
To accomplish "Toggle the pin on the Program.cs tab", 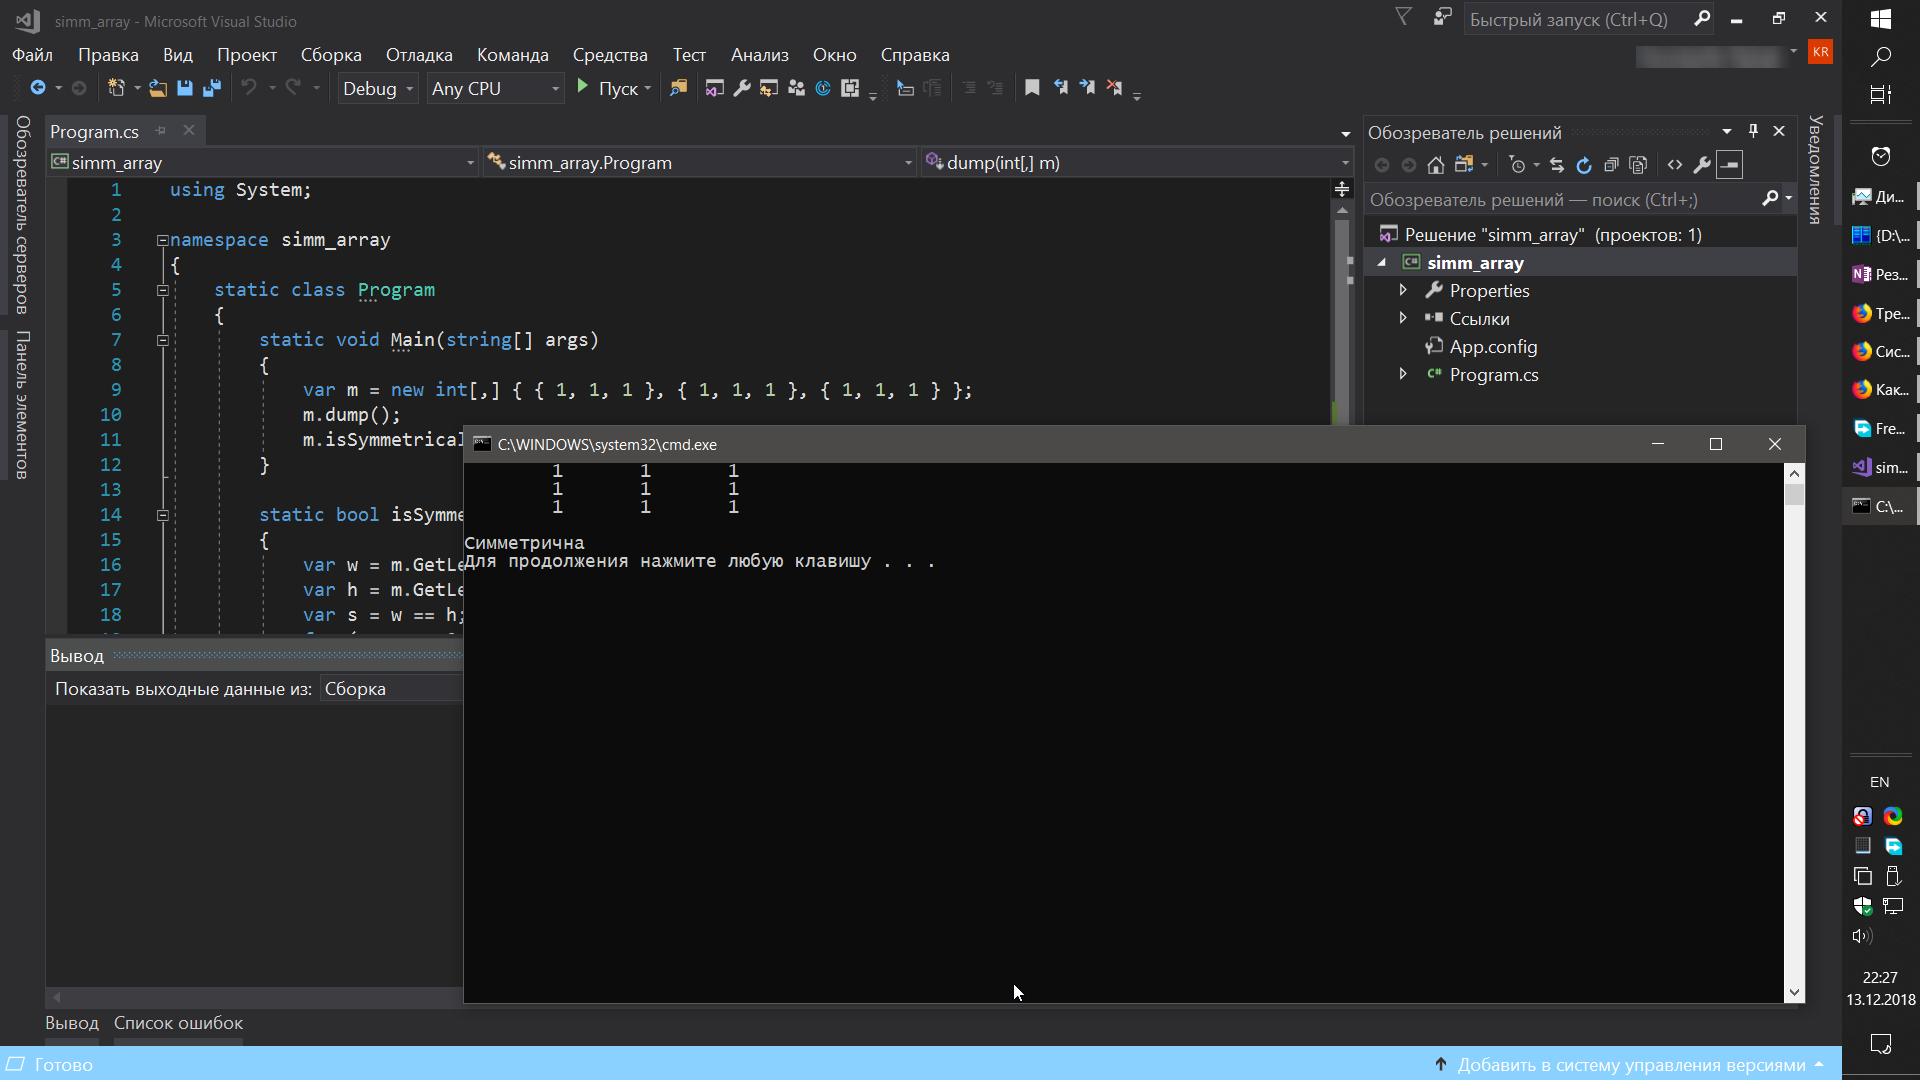I will coord(161,131).
